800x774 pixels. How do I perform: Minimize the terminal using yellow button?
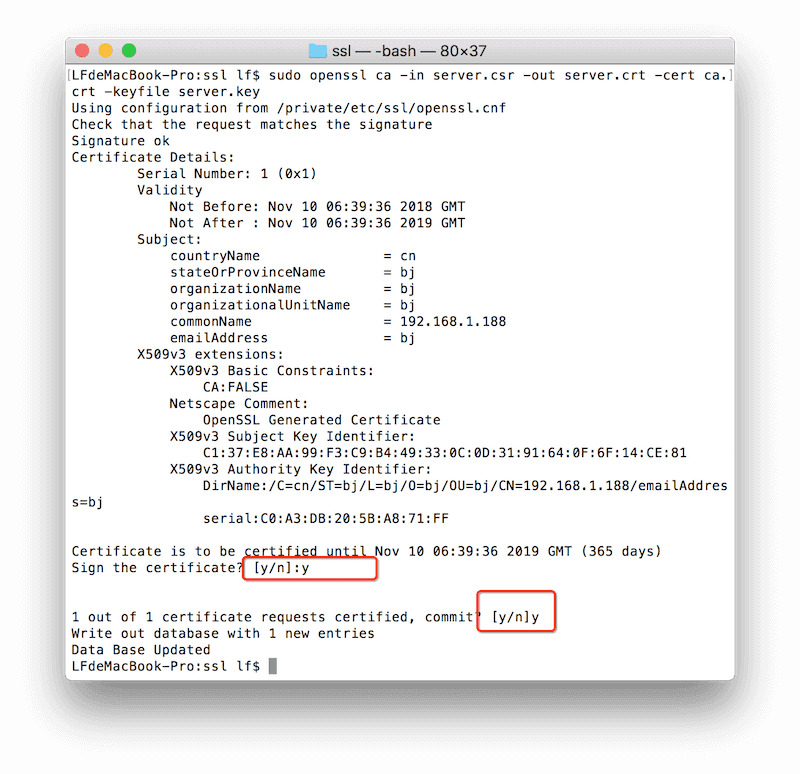(x=106, y=51)
